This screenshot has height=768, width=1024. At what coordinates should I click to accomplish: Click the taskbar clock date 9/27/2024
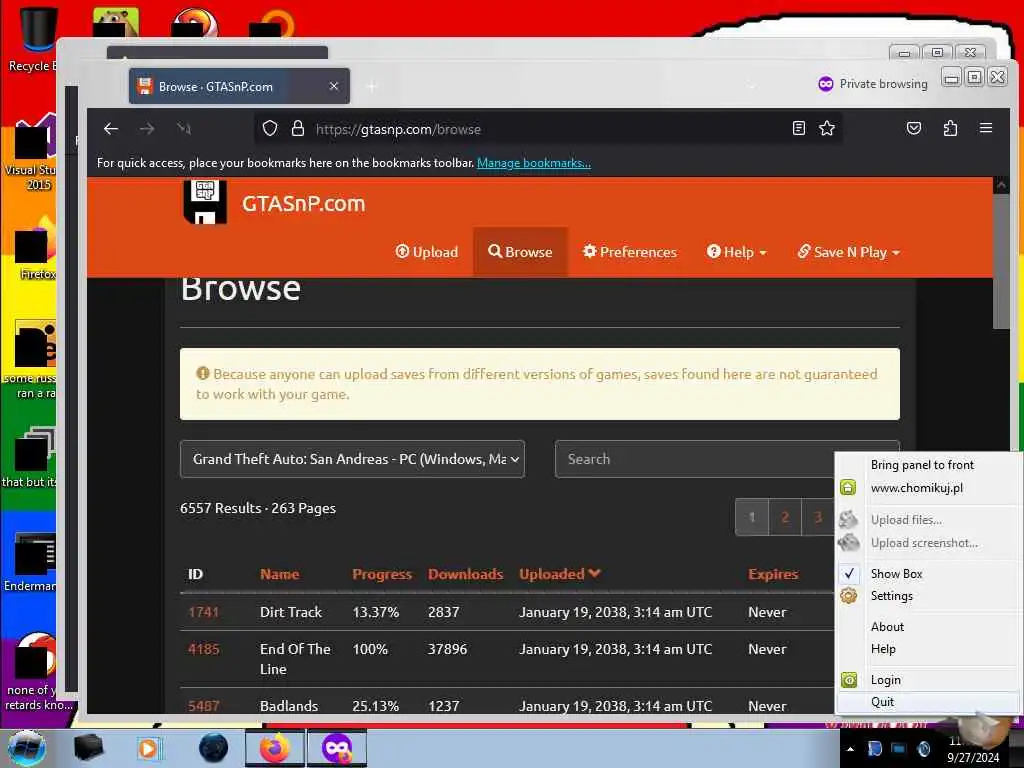pos(973,758)
